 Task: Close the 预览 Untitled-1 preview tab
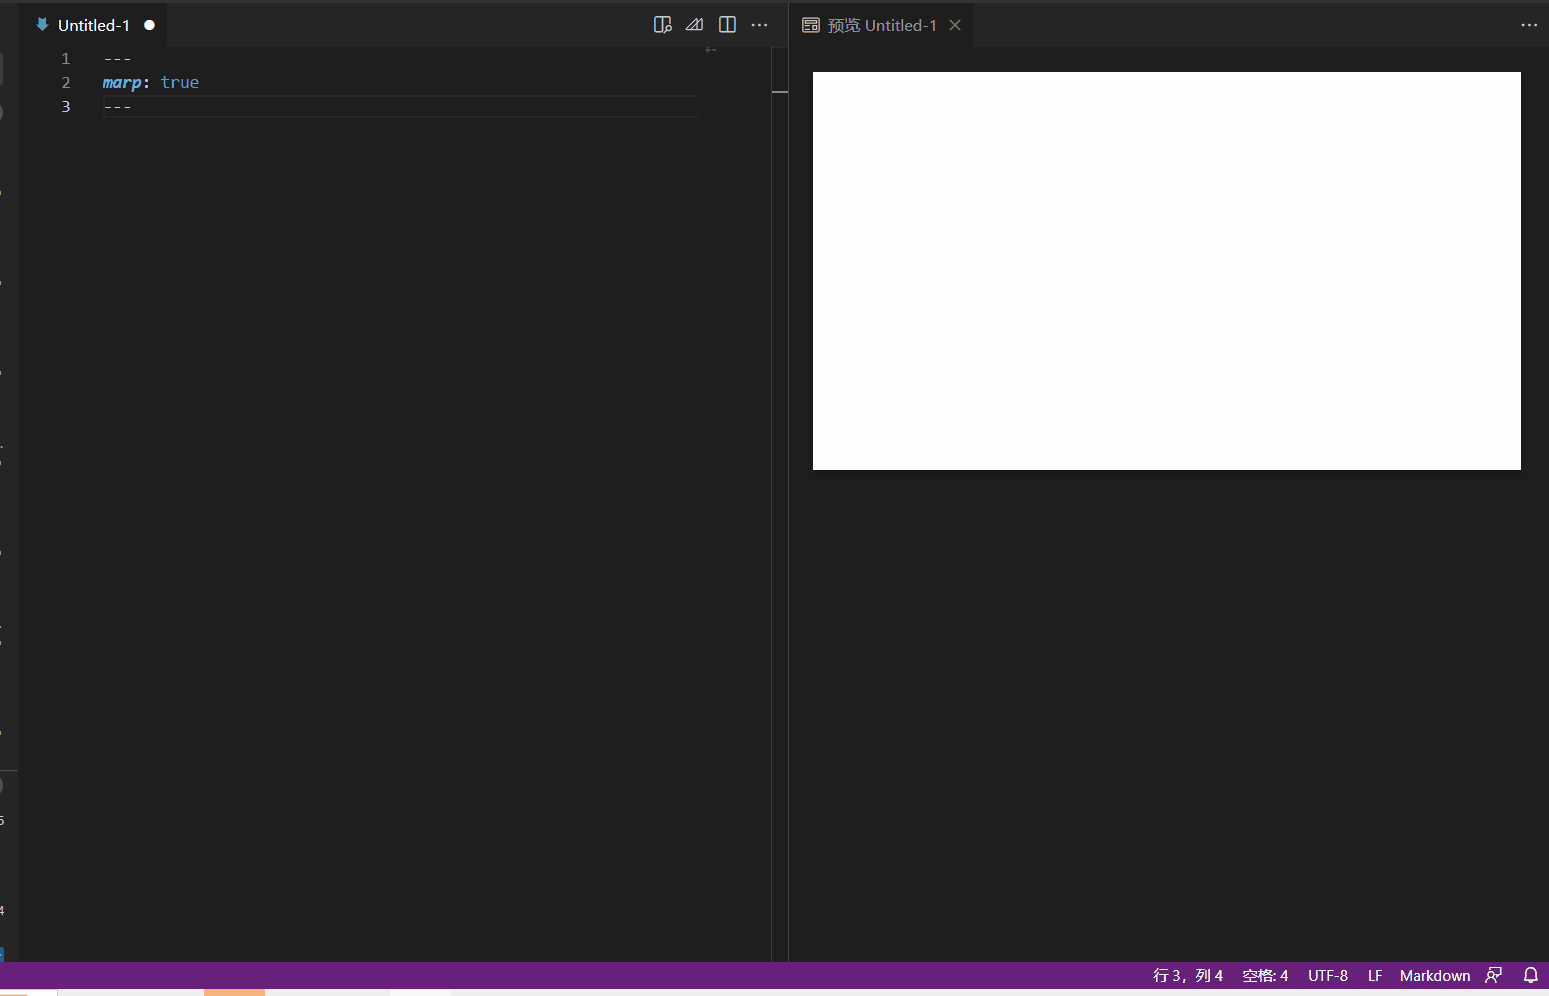coord(954,25)
